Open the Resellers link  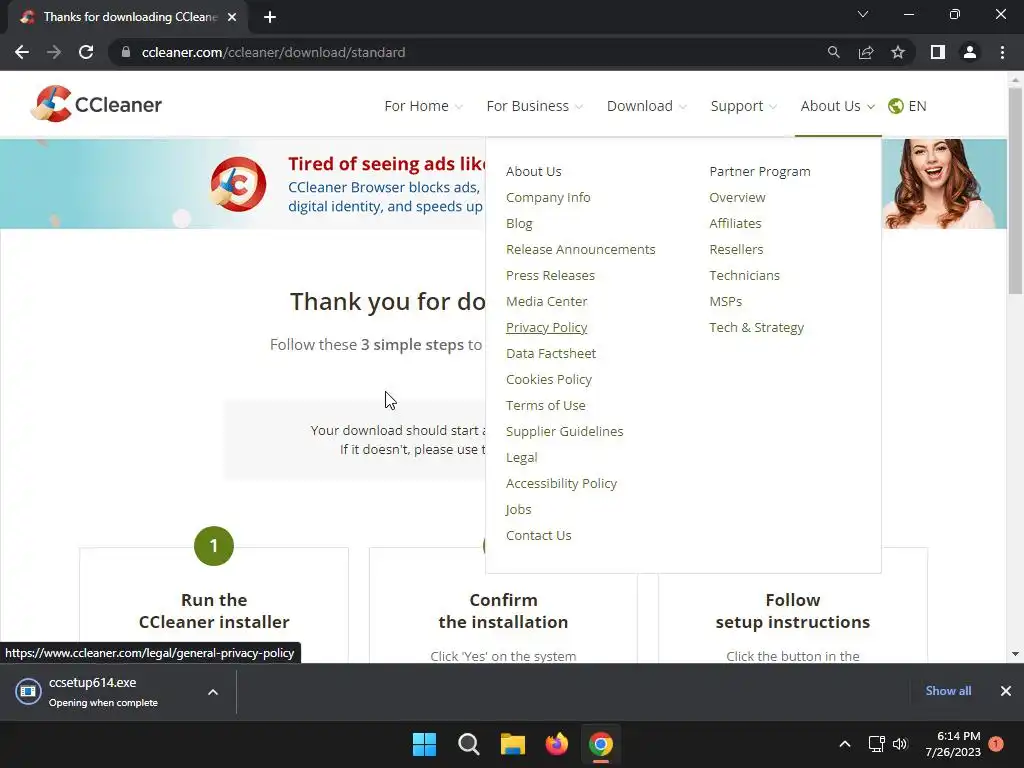(736, 249)
